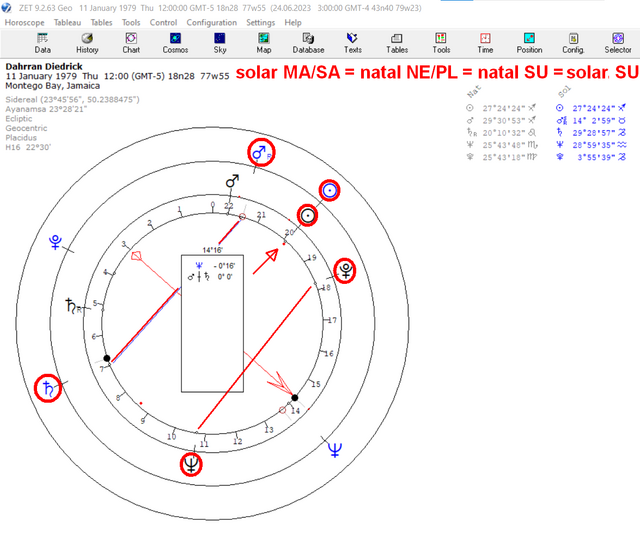Click solar Mars position 14° 2'59"

pos(593,120)
